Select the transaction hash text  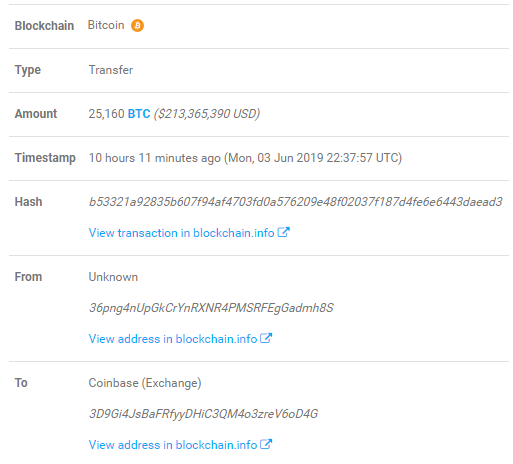click(295, 202)
